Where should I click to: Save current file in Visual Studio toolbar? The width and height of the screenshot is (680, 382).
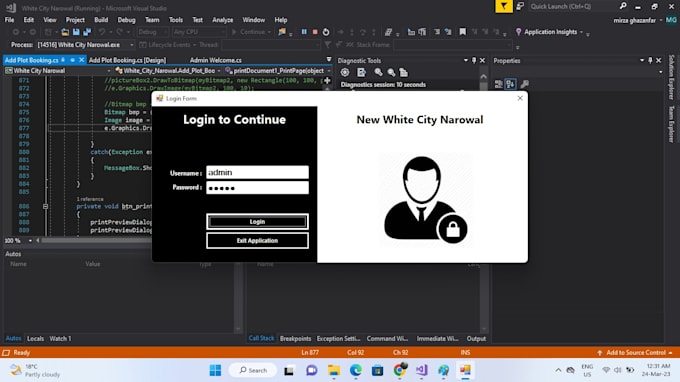(76, 32)
